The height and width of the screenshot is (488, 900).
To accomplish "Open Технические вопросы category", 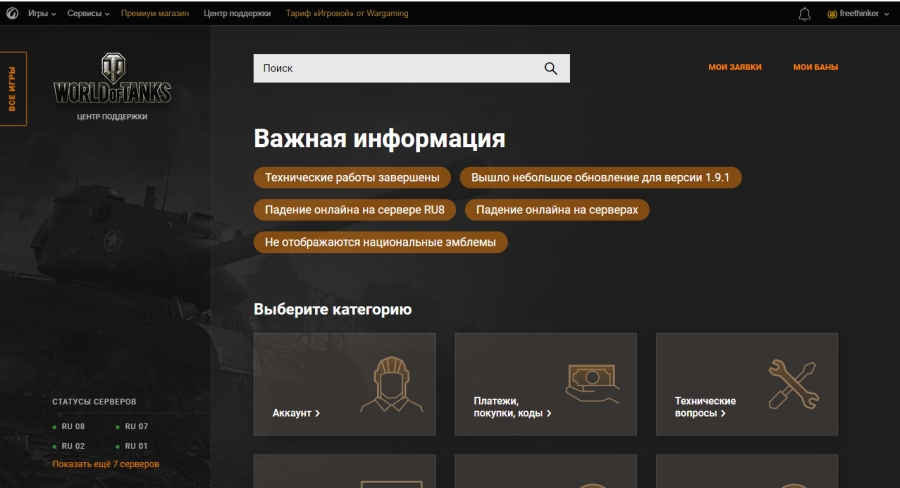I will tap(747, 384).
